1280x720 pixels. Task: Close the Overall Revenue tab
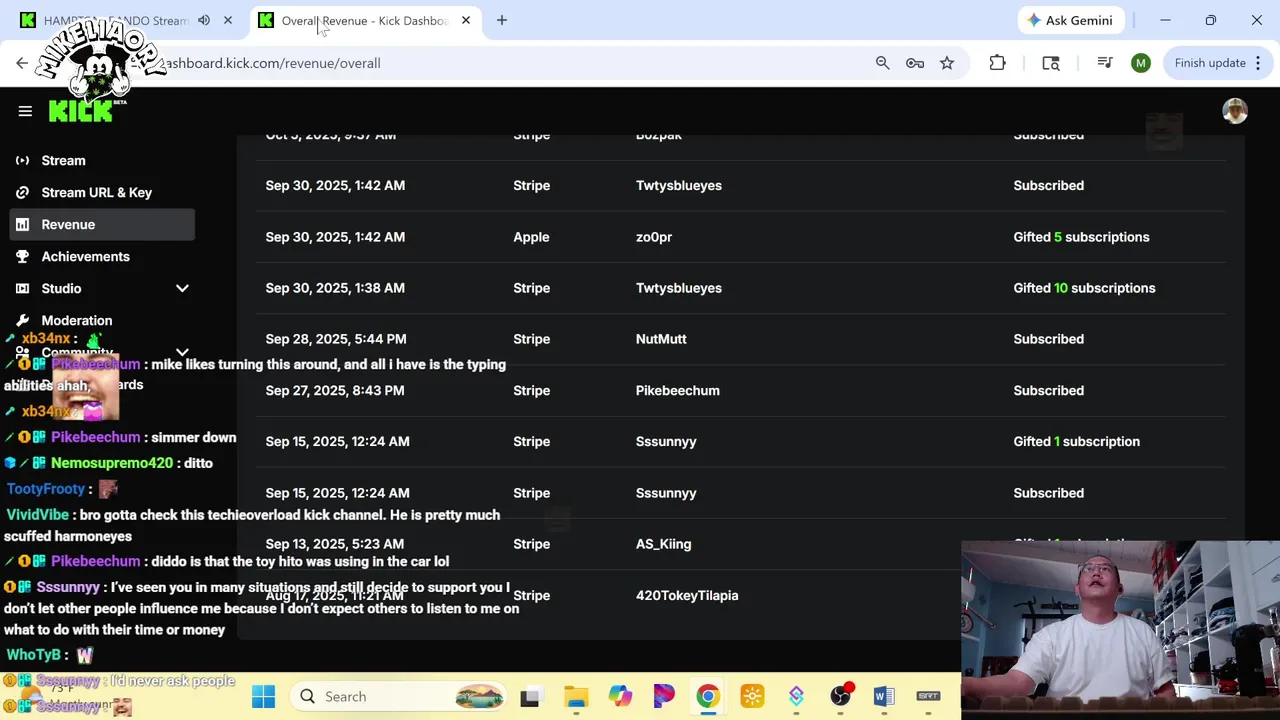click(x=465, y=20)
